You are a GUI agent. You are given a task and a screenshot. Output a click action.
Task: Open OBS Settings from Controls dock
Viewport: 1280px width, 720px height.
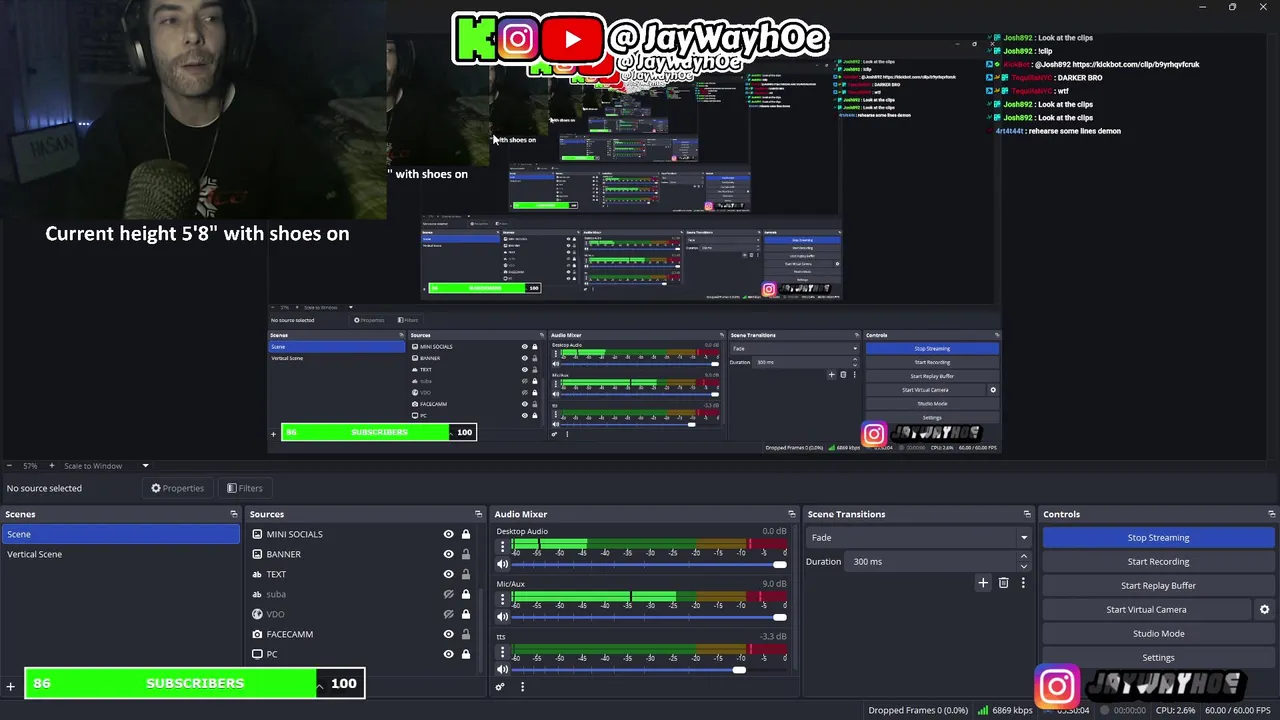pos(1158,657)
